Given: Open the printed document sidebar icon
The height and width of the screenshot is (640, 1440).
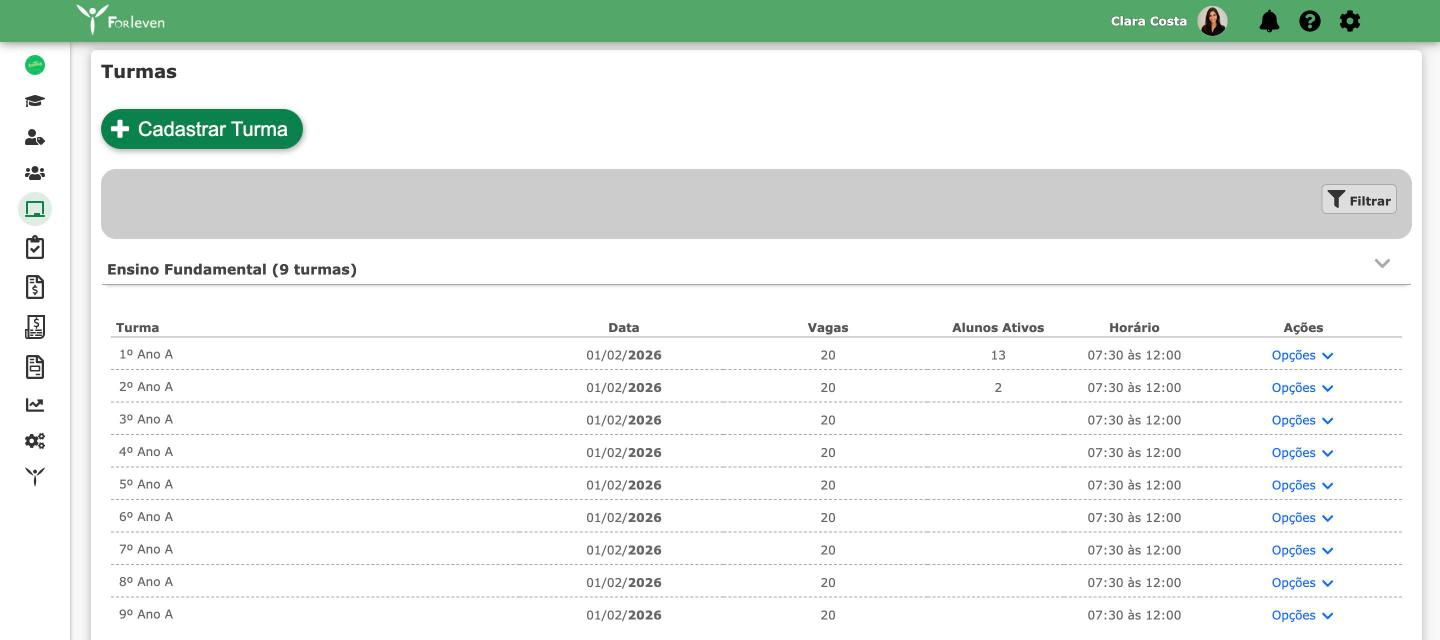Looking at the screenshot, I should tap(35, 367).
